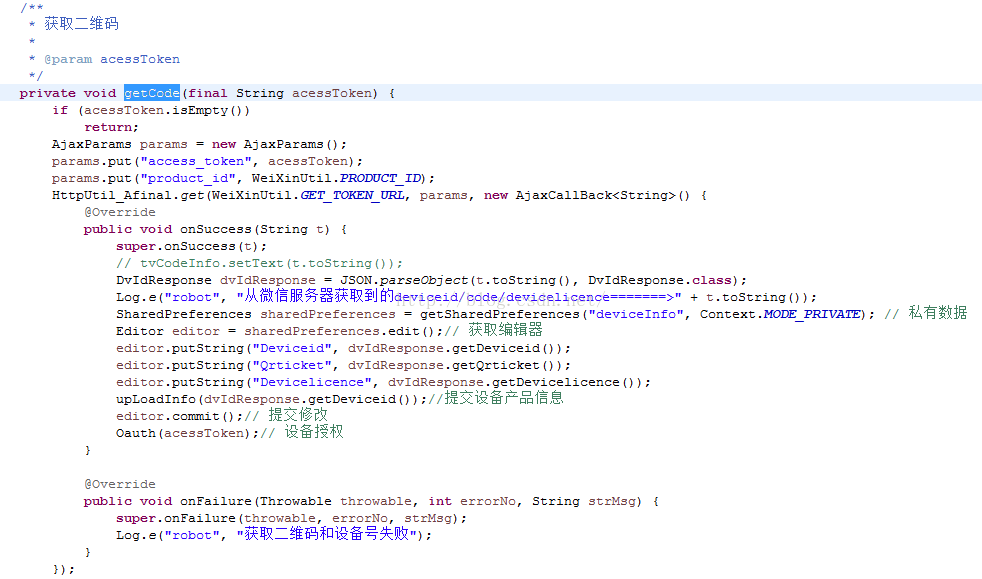Click the commented-out tvCodeInfo.setText line
Screen dimensions: 982x579
pos(259,263)
